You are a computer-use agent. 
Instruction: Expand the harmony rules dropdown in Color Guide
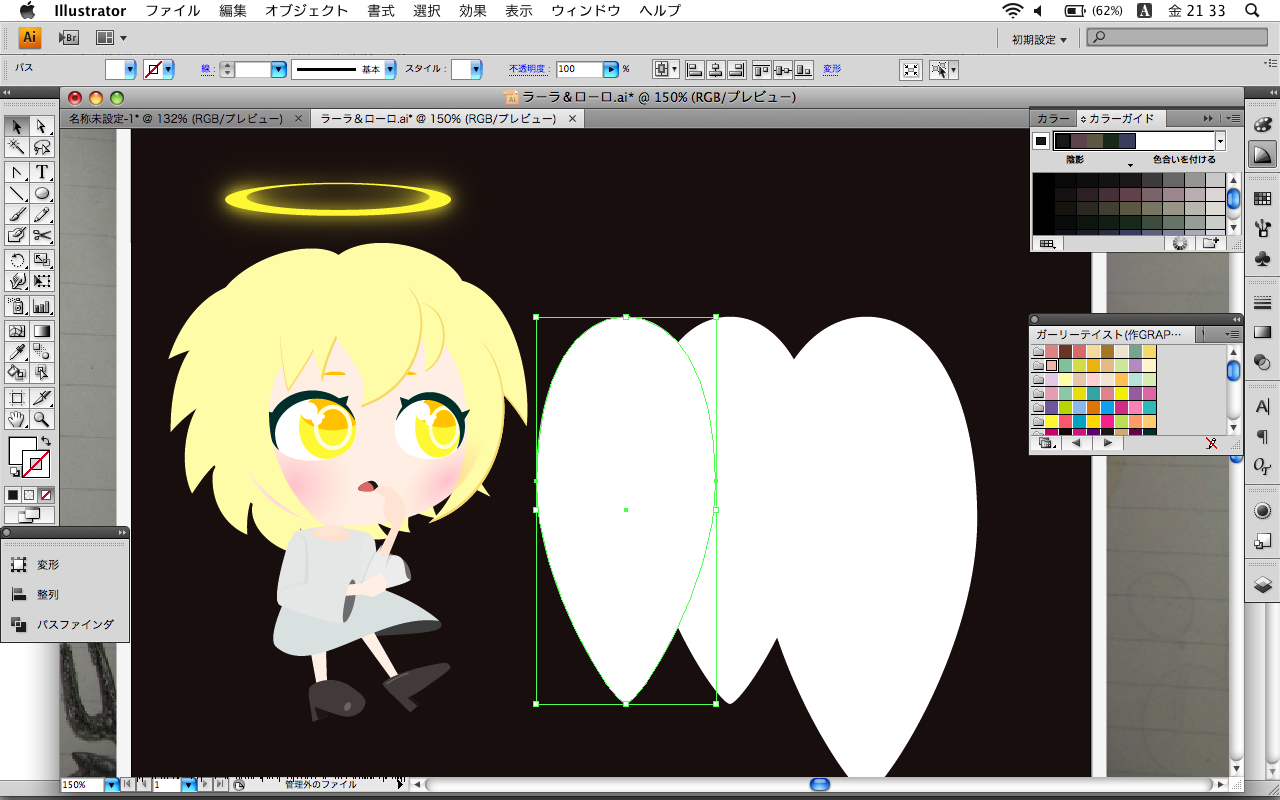(1220, 141)
